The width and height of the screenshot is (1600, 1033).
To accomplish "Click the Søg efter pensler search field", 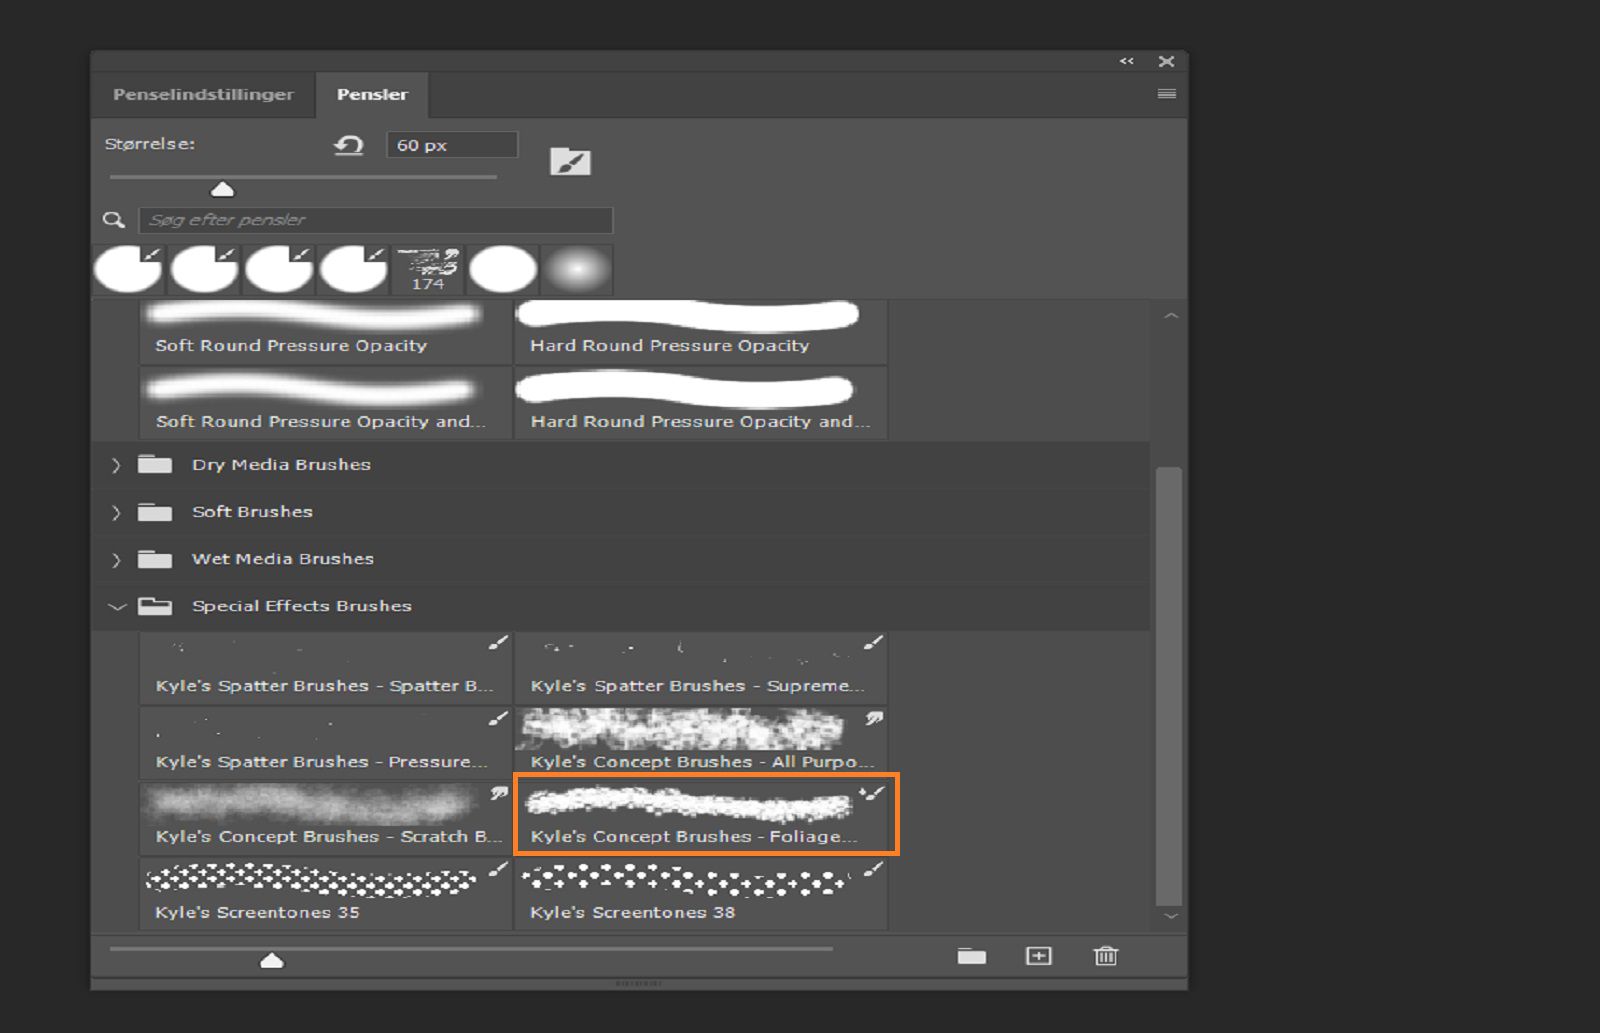I will click(376, 220).
